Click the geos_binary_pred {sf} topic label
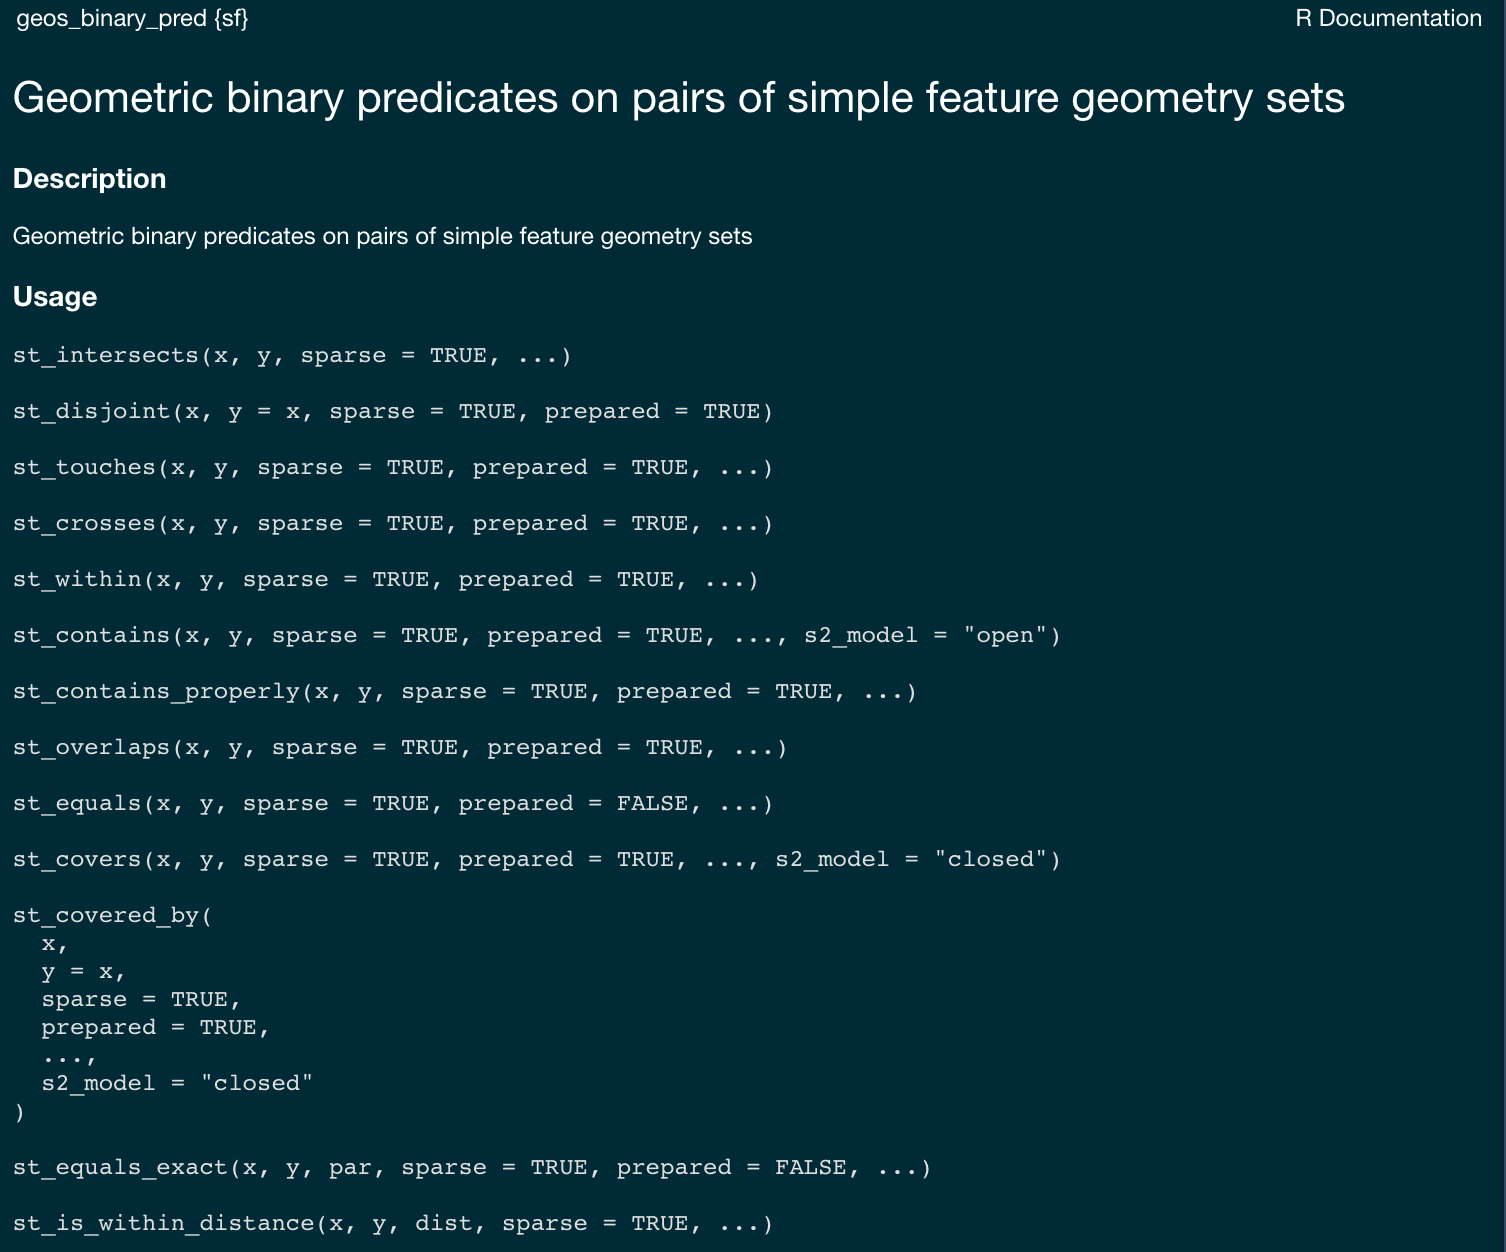1506x1252 pixels. click(132, 19)
